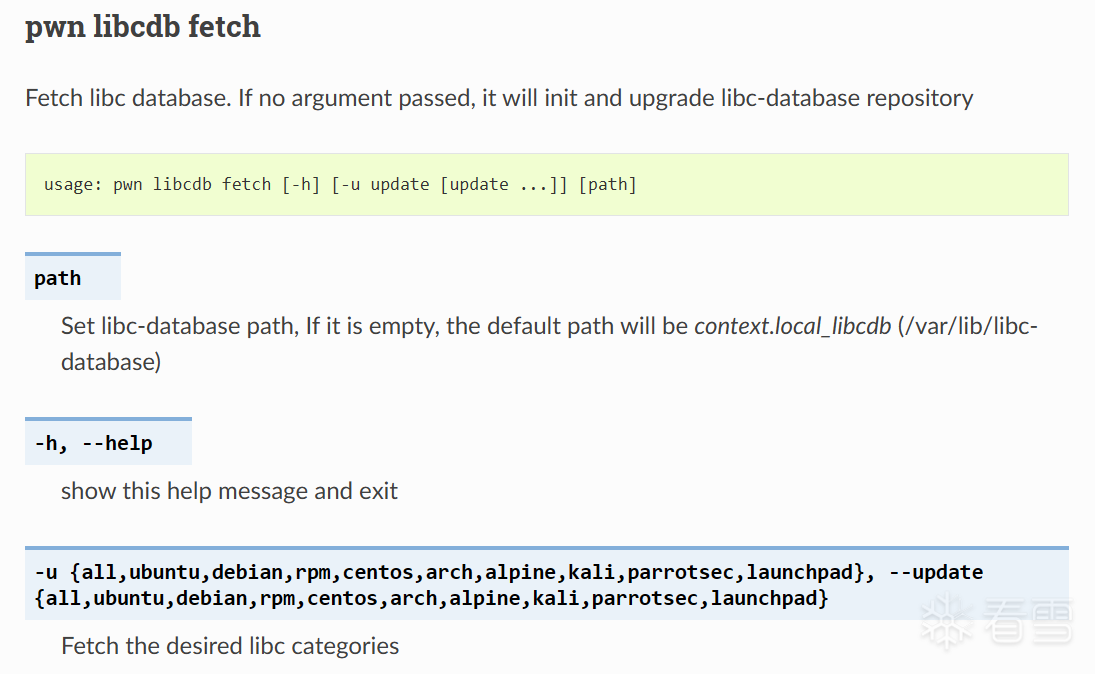Click the "-h, --help" option label
The width and height of the screenshot is (1095, 674).
tap(93, 443)
